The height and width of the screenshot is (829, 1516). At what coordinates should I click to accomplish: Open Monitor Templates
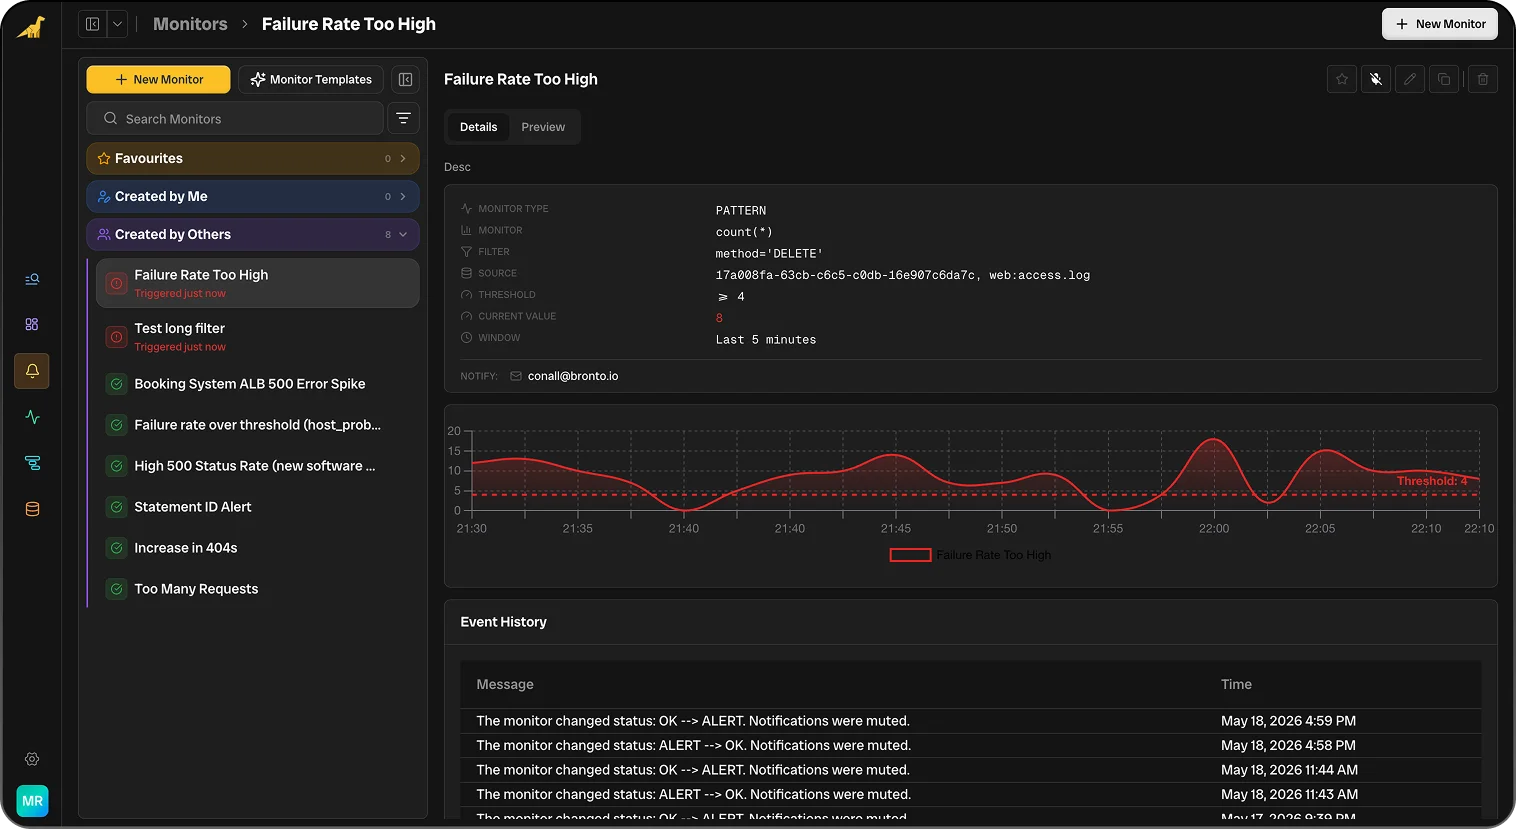click(311, 80)
